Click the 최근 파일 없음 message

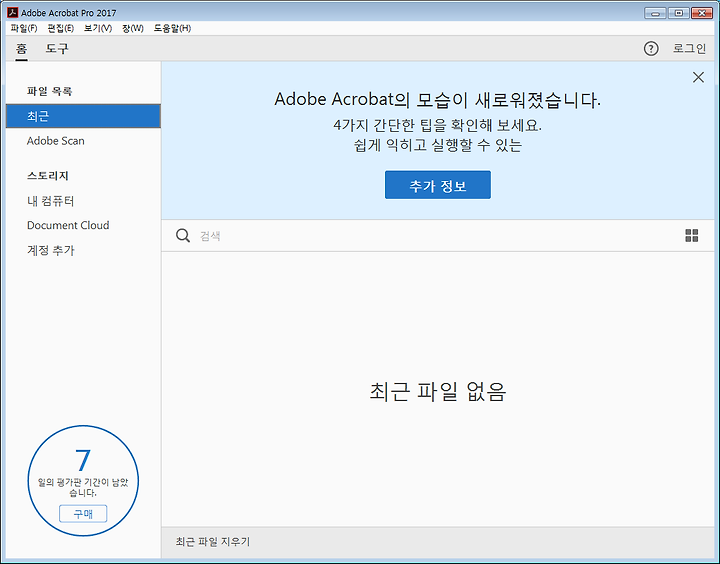(438, 392)
